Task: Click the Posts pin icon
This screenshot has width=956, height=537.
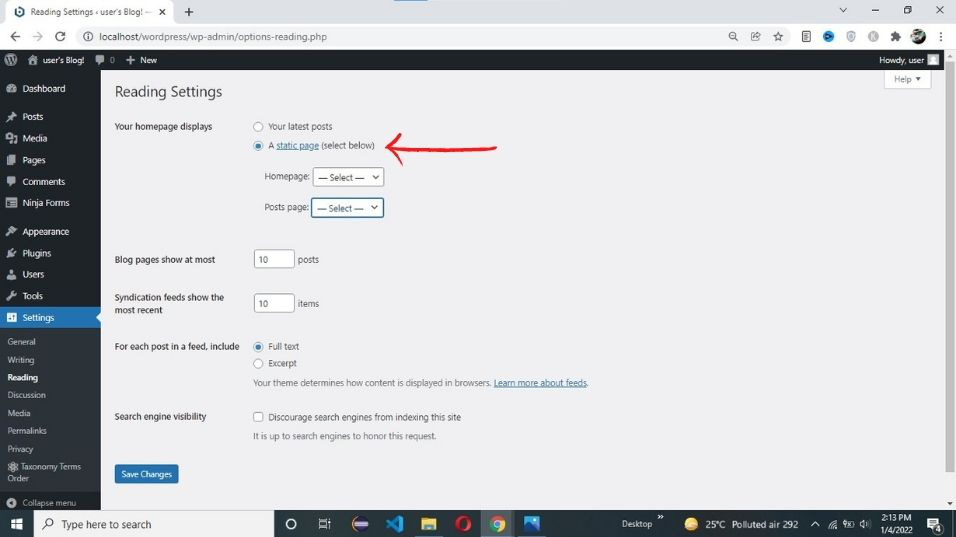Action: click(x=12, y=116)
